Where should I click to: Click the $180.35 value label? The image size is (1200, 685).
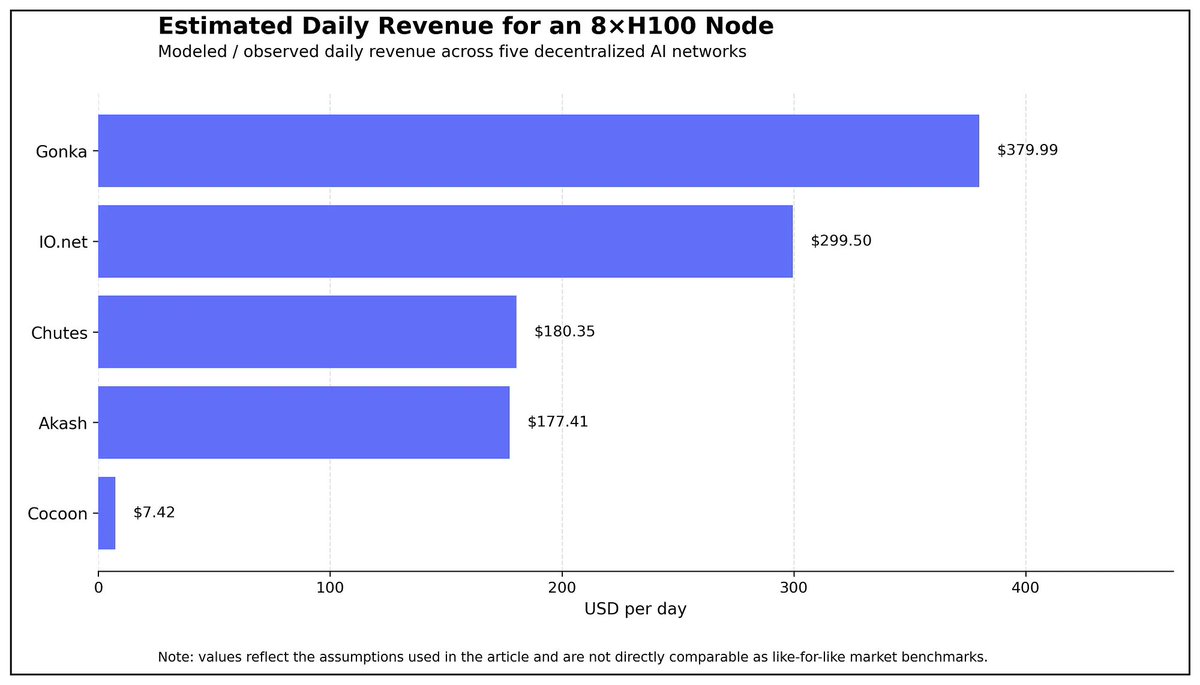point(565,331)
